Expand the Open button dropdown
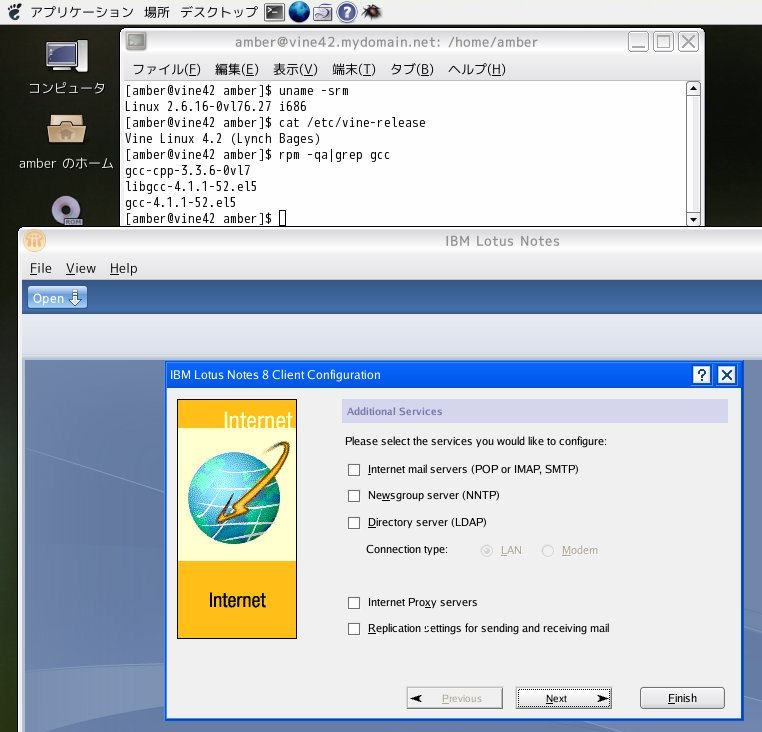The image size is (762, 732). pyautogui.click(x=57, y=297)
